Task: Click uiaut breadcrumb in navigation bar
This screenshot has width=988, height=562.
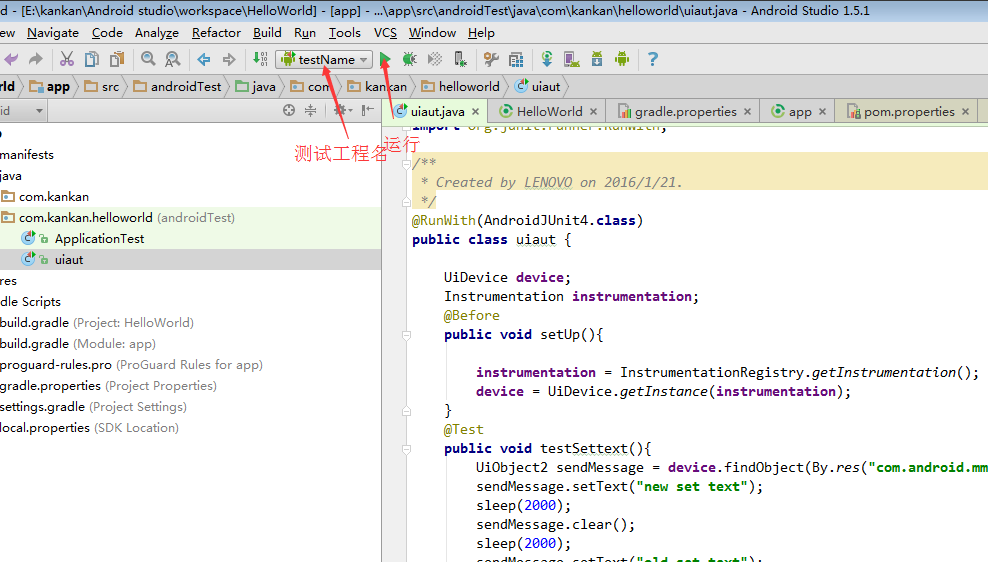Action: (x=537, y=87)
